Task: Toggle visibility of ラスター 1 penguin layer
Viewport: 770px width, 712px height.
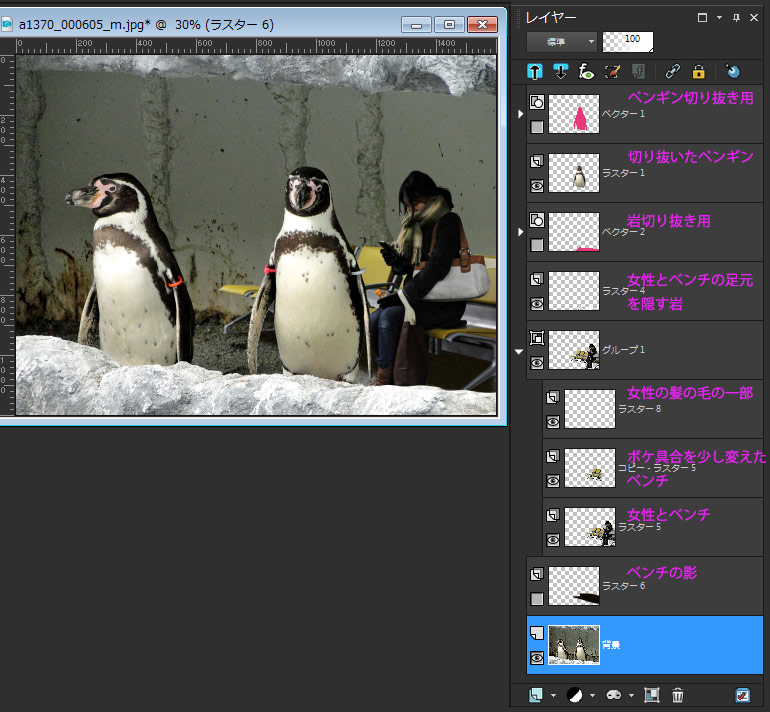Action: [x=537, y=185]
